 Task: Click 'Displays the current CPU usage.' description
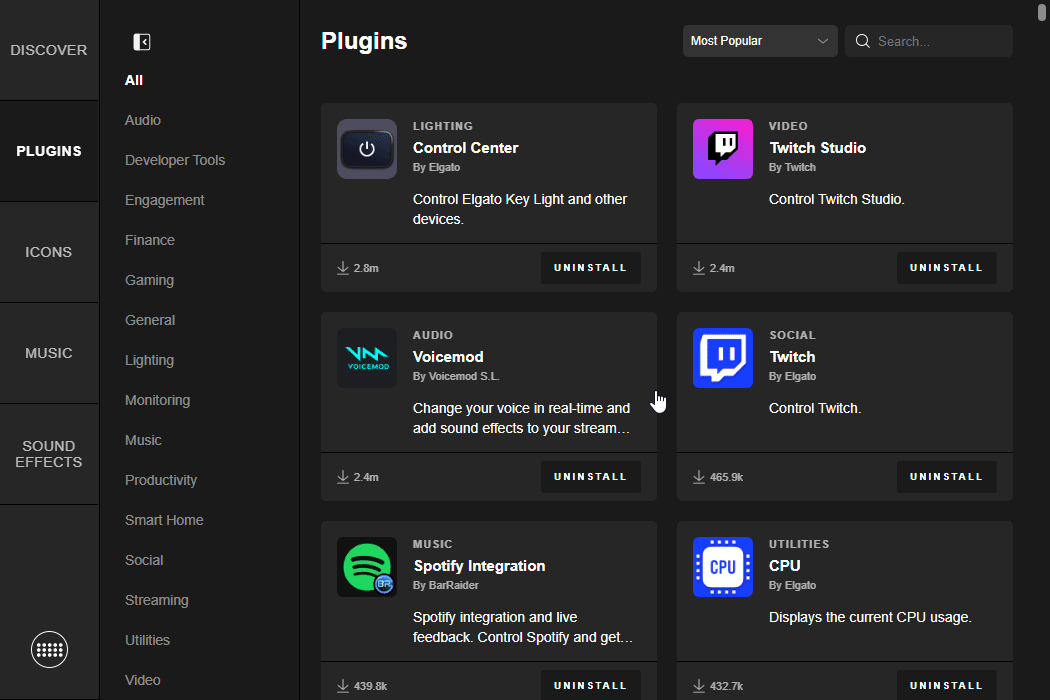[870, 618]
